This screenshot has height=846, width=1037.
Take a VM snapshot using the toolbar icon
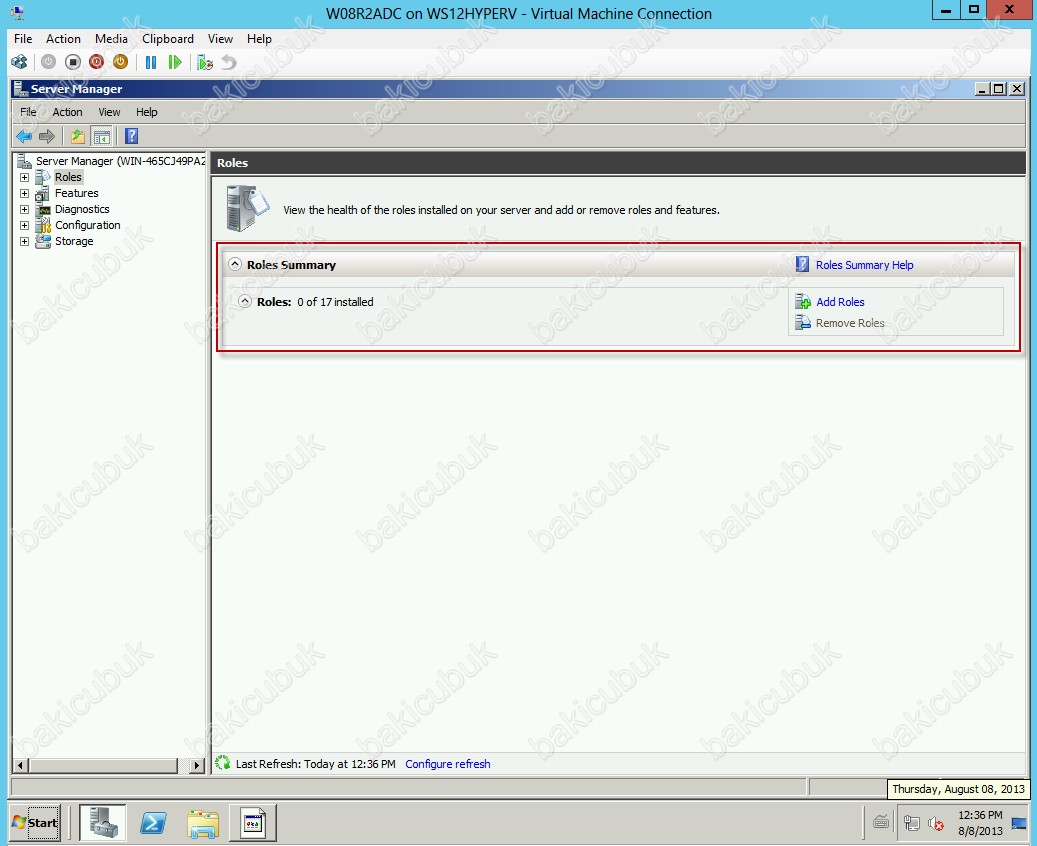coord(205,62)
